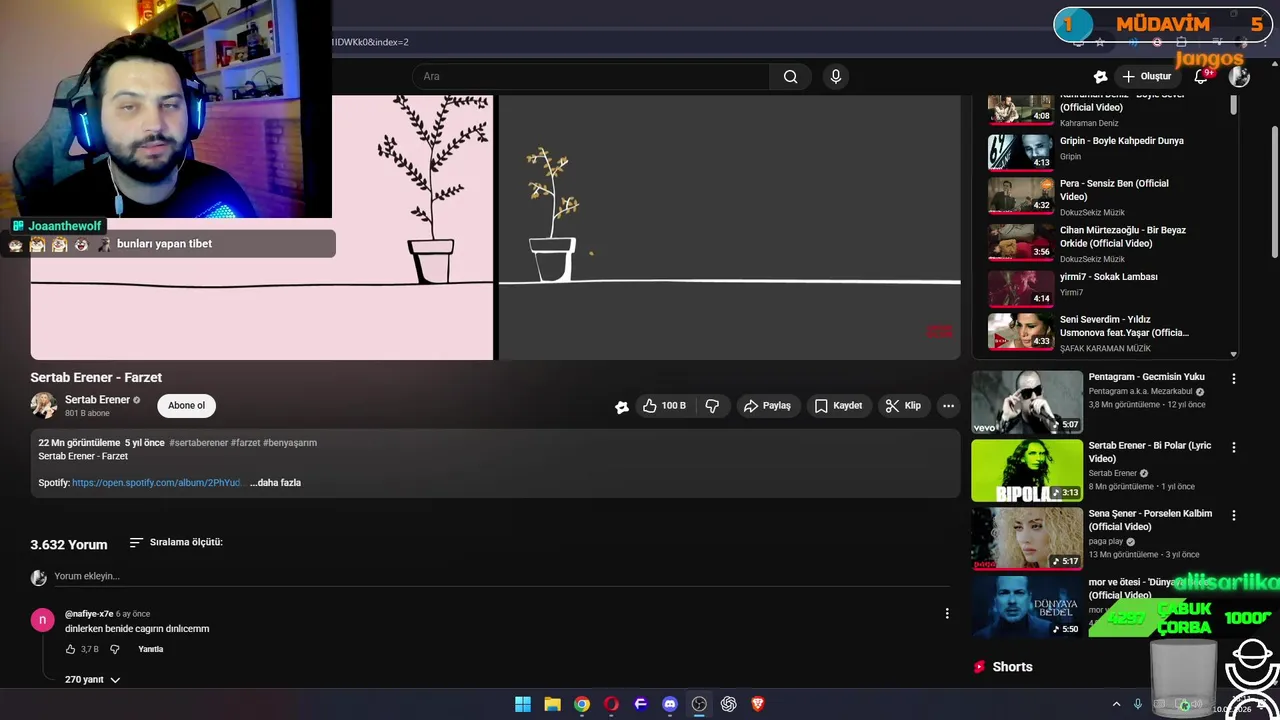Focus the Ara search field
This screenshot has height=720, width=1280.
tap(590, 76)
